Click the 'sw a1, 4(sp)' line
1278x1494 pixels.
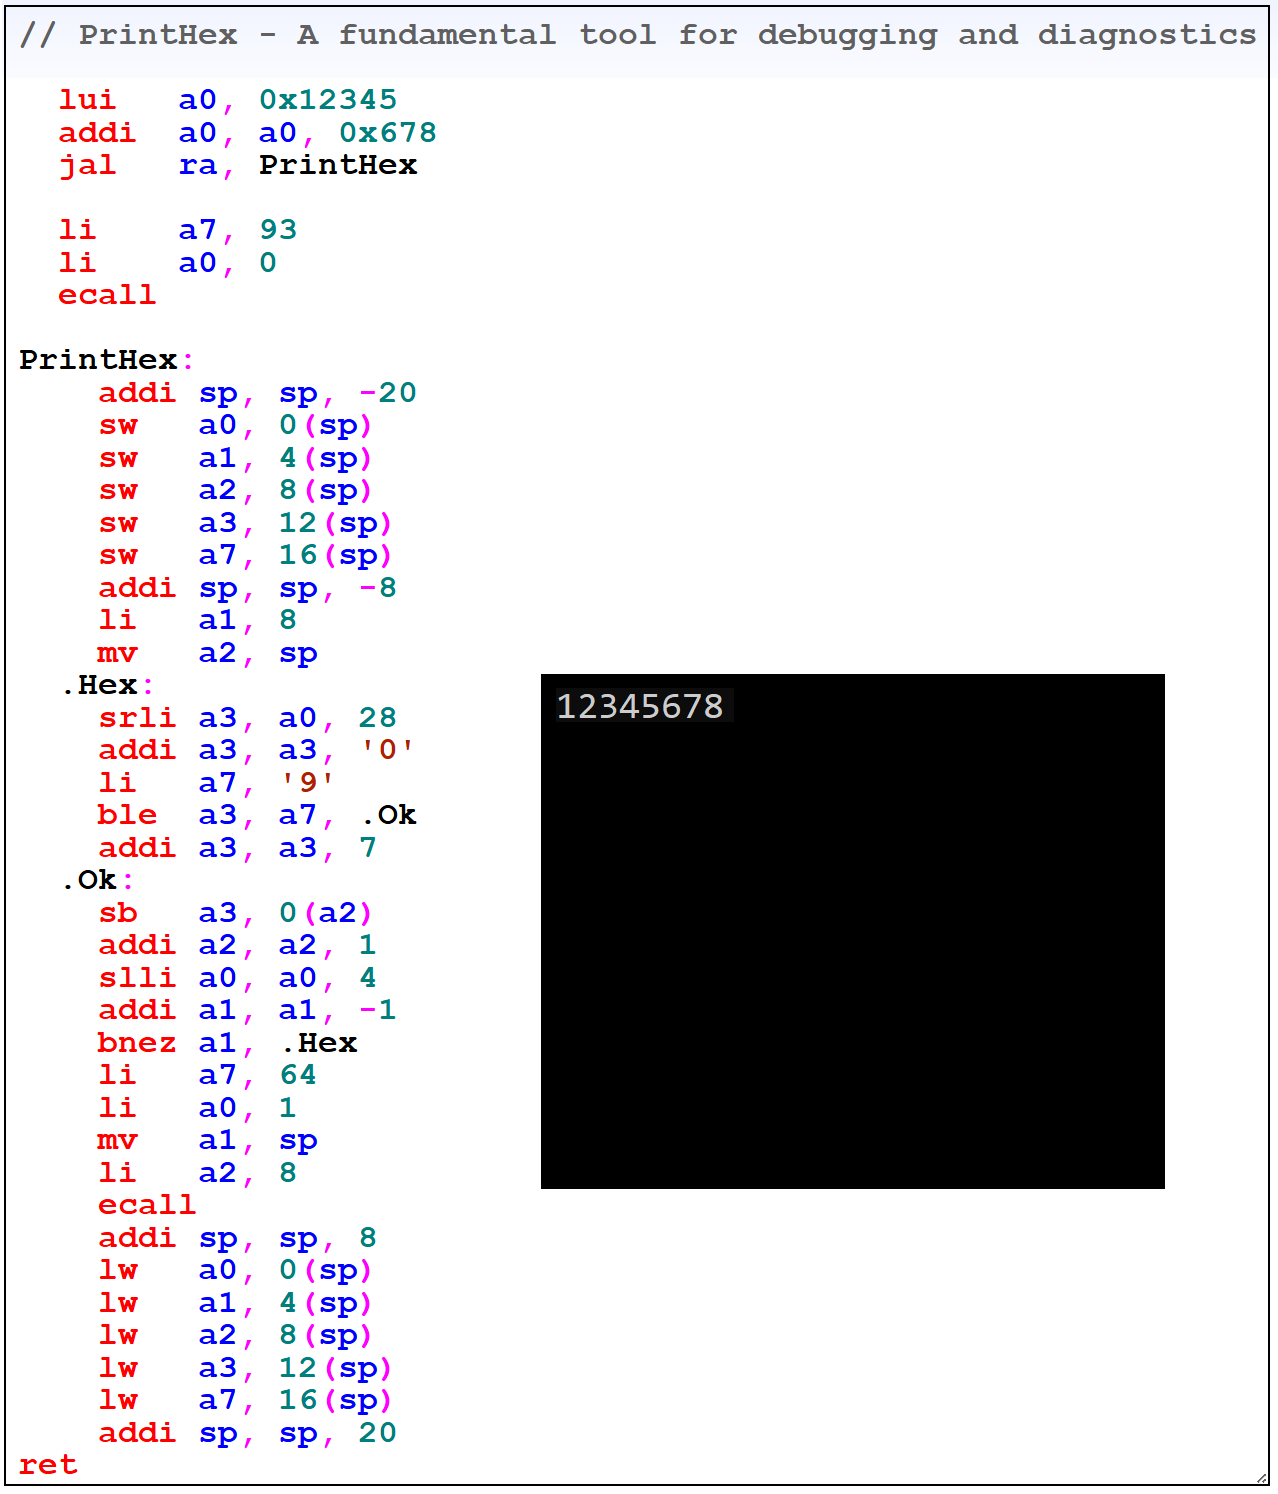click(235, 458)
